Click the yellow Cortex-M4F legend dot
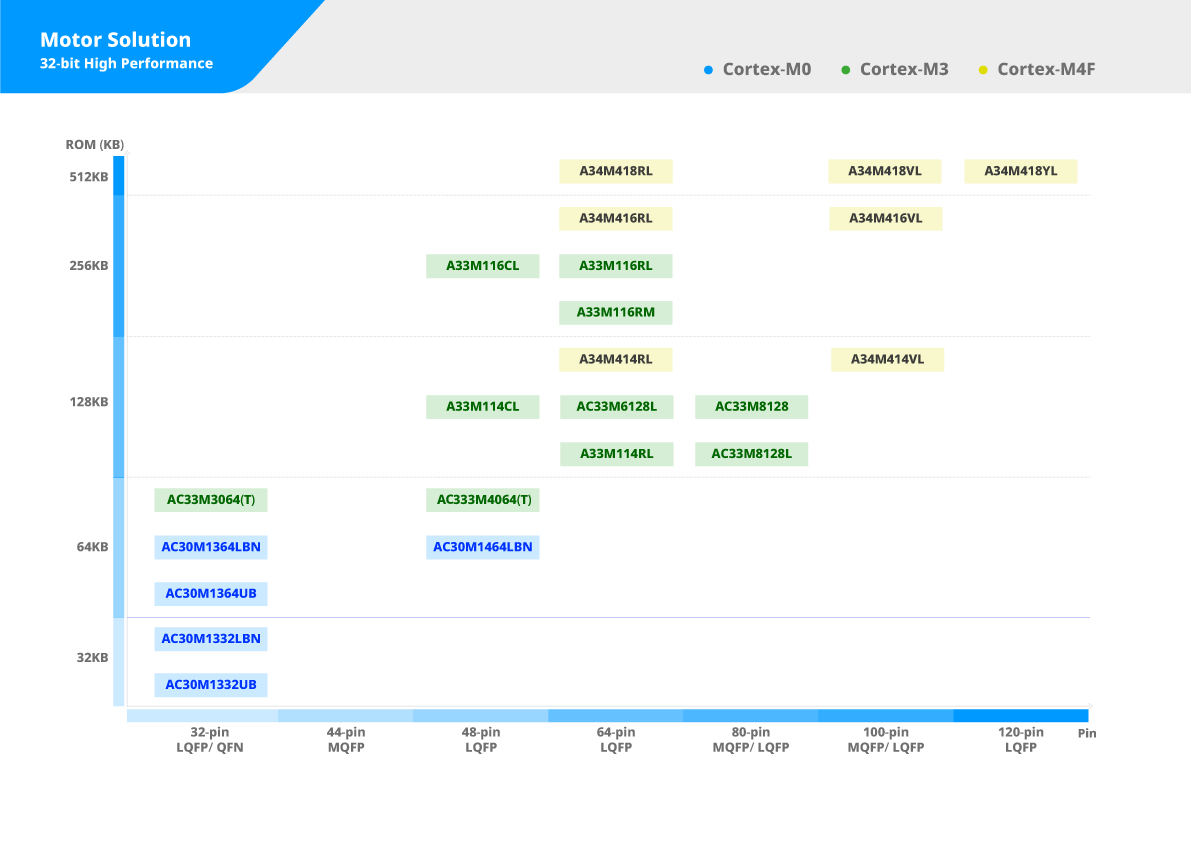 (983, 70)
